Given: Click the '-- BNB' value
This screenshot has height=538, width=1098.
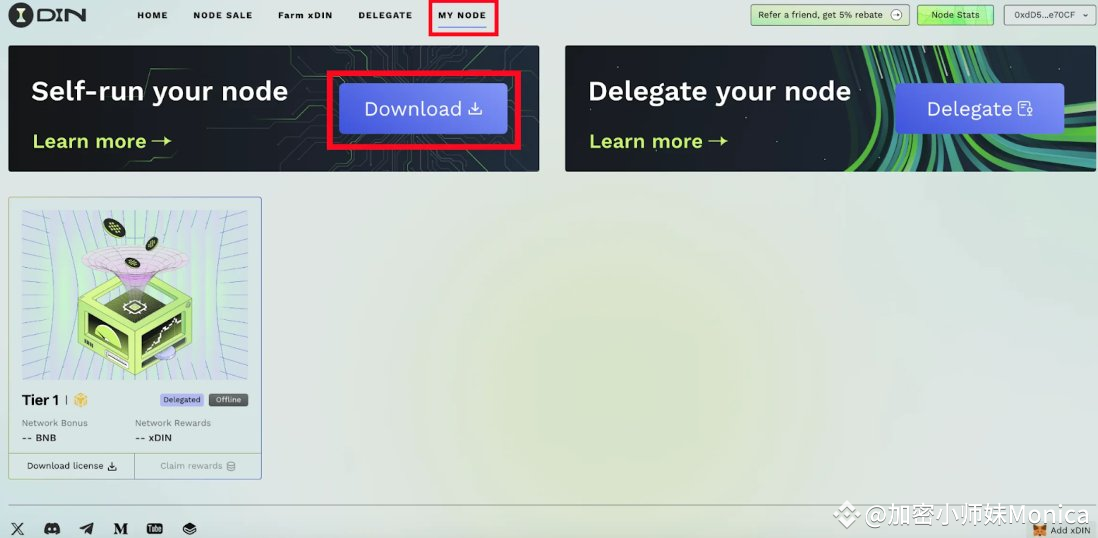Looking at the screenshot, I should 39,438.
